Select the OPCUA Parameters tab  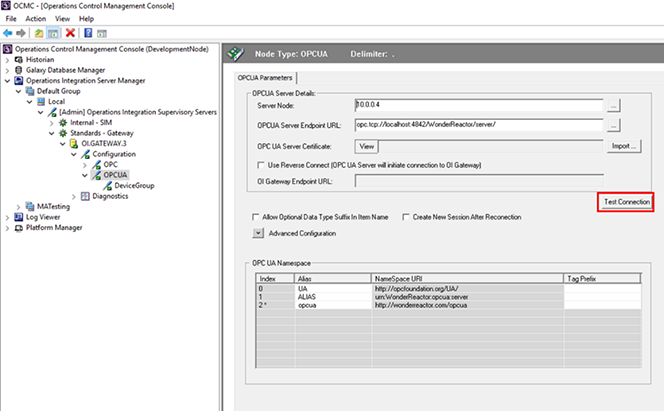(265, 78)
